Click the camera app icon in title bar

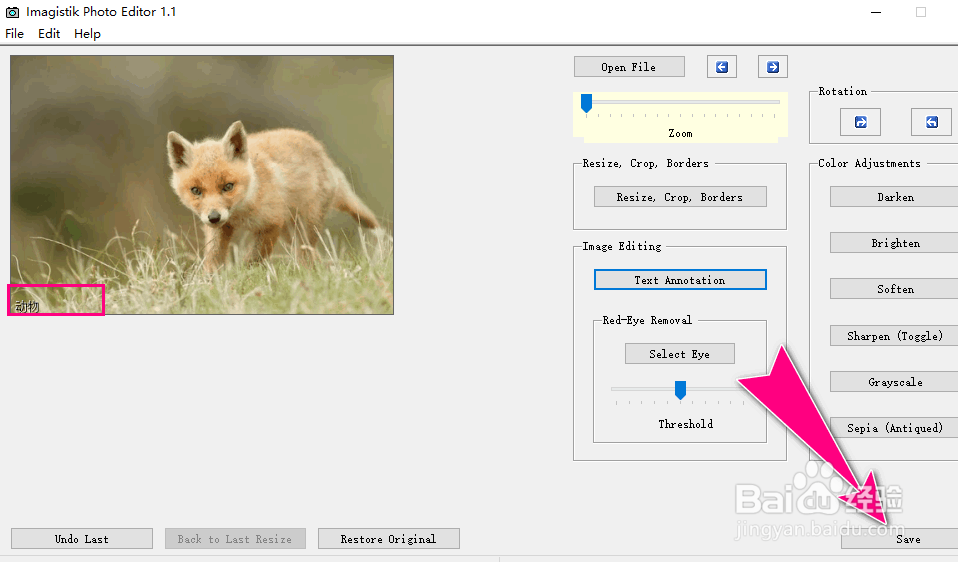click(x=13, y=12)
